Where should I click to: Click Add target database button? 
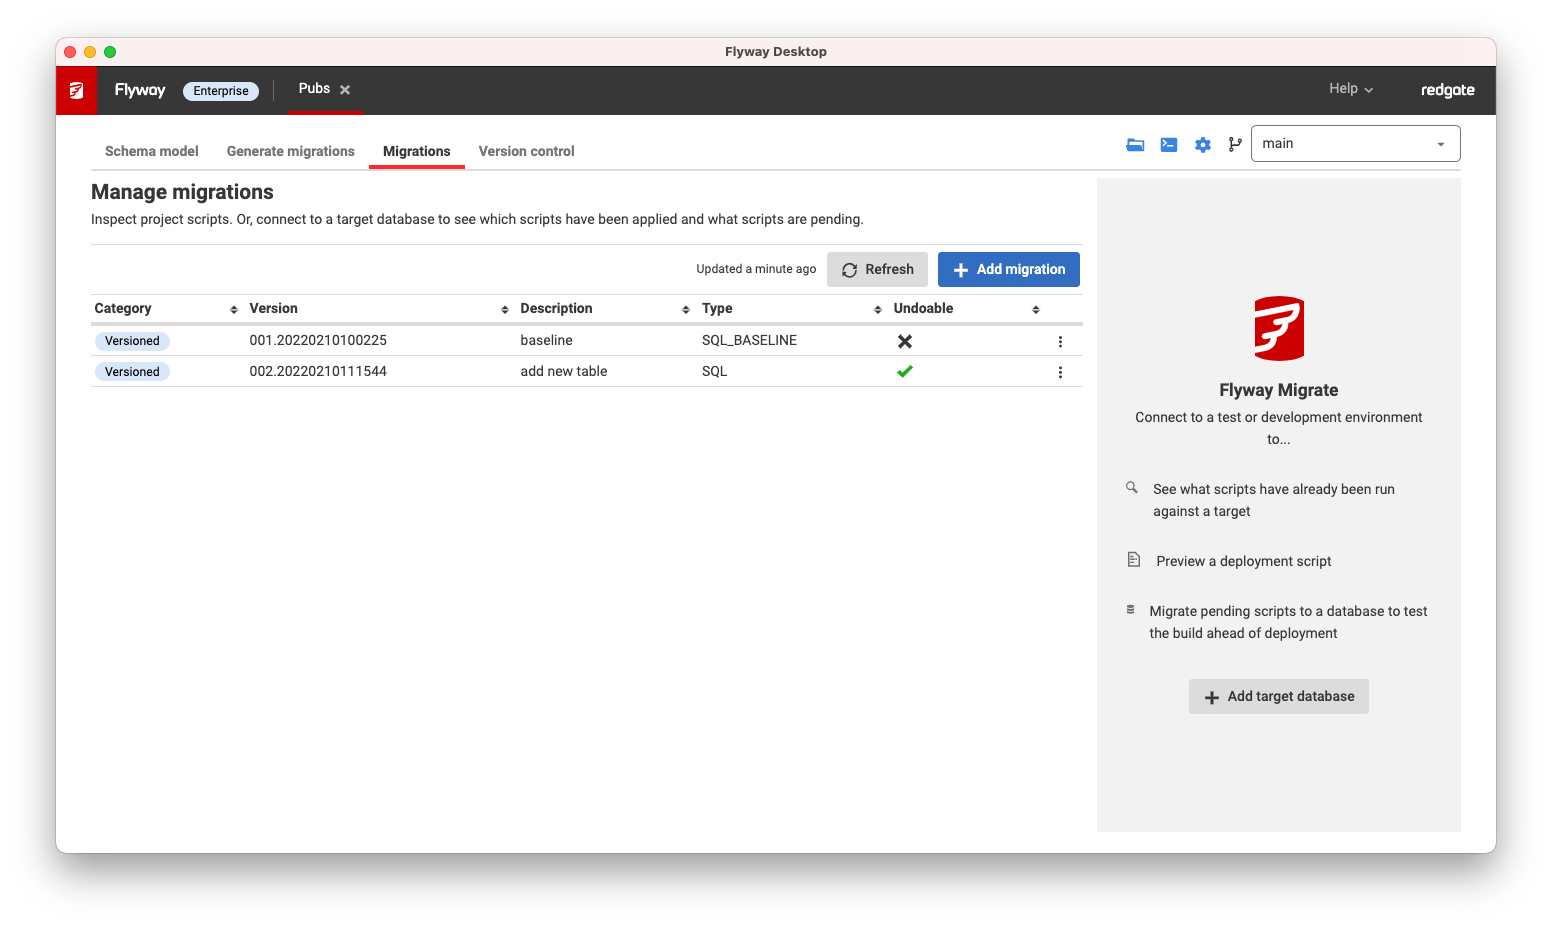[1278, 697]
